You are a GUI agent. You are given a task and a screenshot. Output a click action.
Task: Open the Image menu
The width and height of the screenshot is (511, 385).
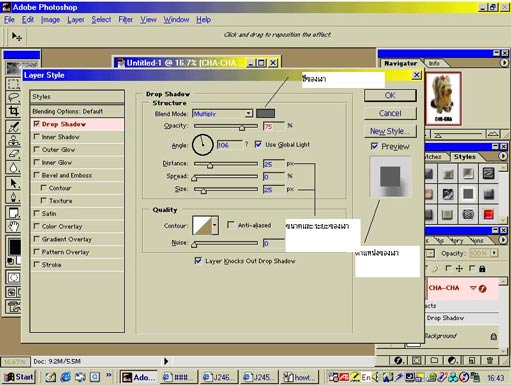point(50,20)
